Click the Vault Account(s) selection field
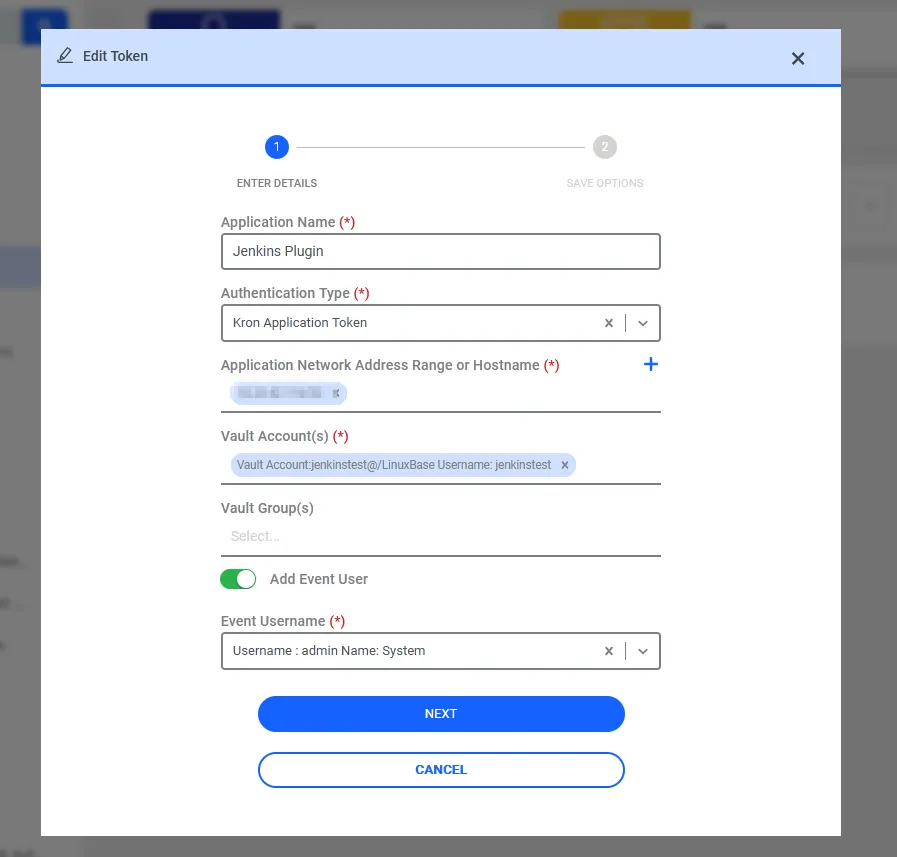This screenshot has width=897, height=857. point(440,465)
